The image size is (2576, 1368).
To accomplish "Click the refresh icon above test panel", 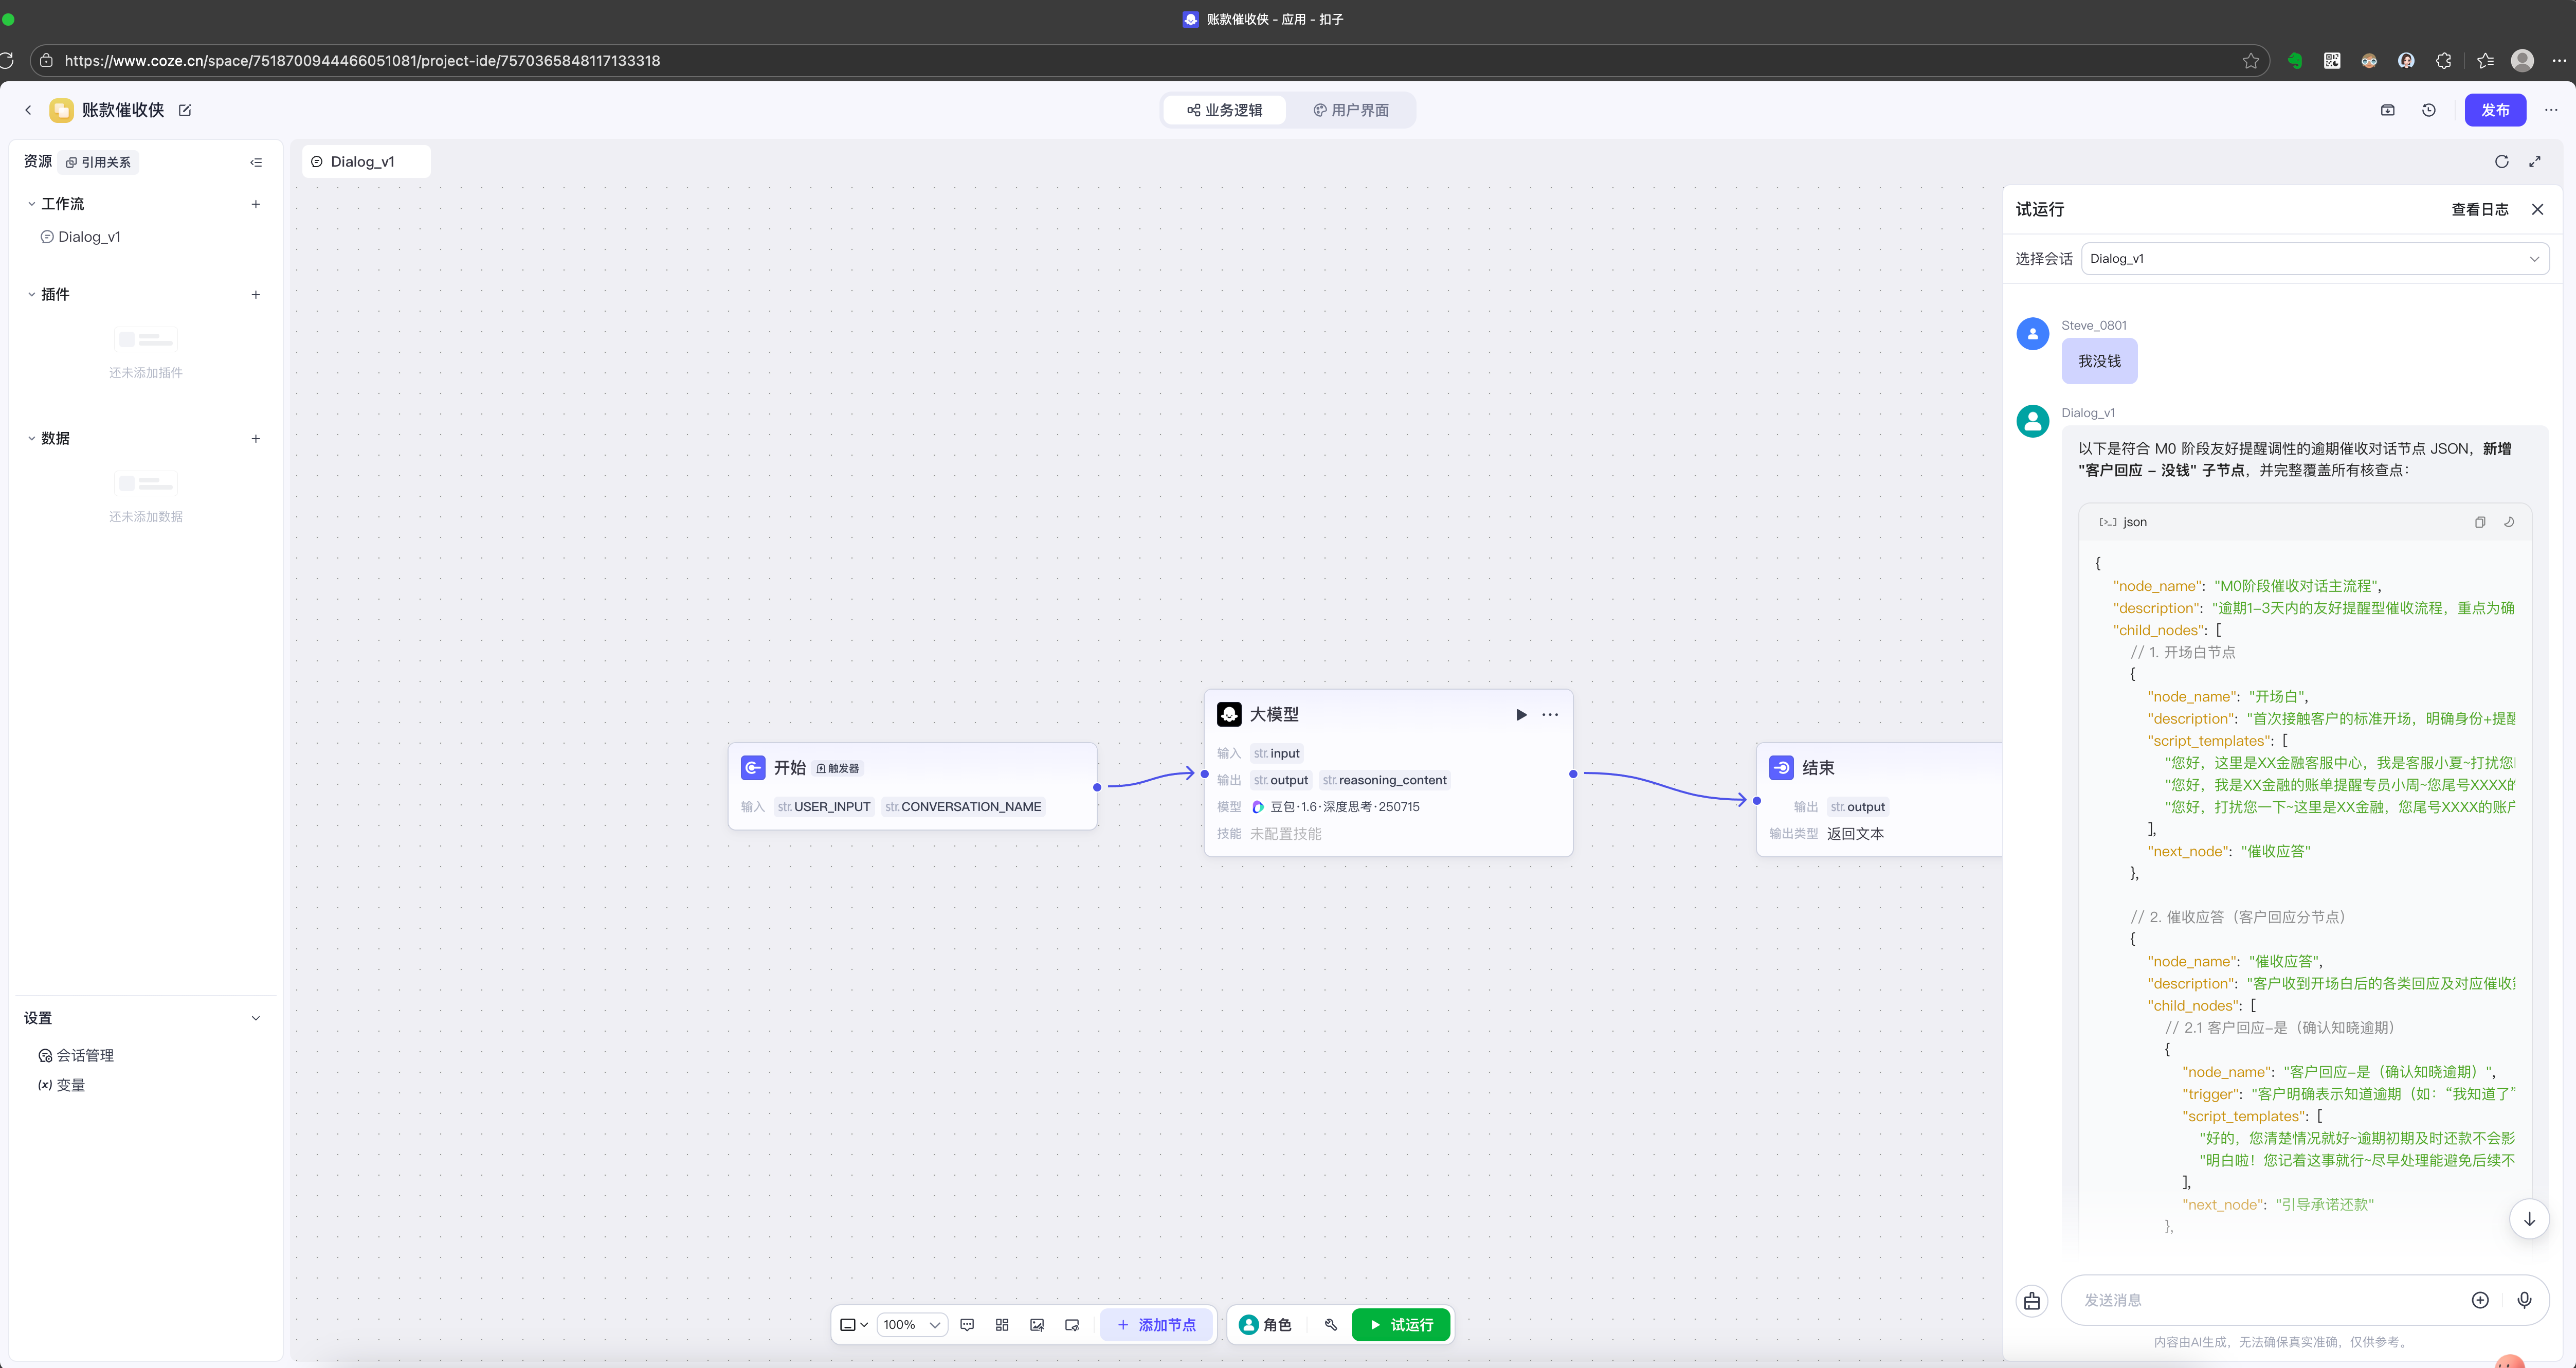I will [2501, 162].
